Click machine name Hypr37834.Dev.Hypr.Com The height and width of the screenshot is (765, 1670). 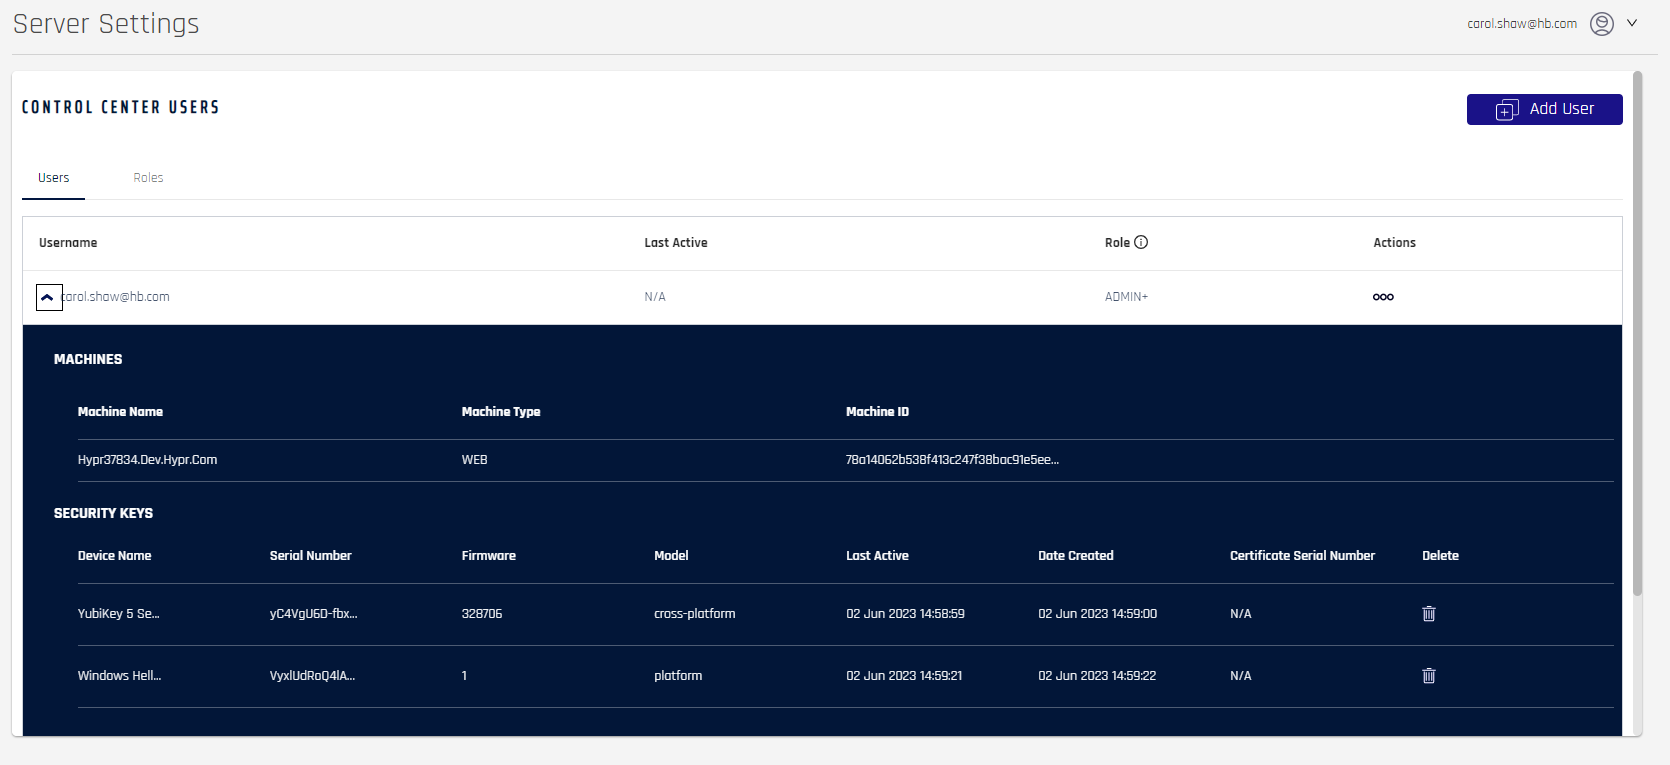pos(147,460)
